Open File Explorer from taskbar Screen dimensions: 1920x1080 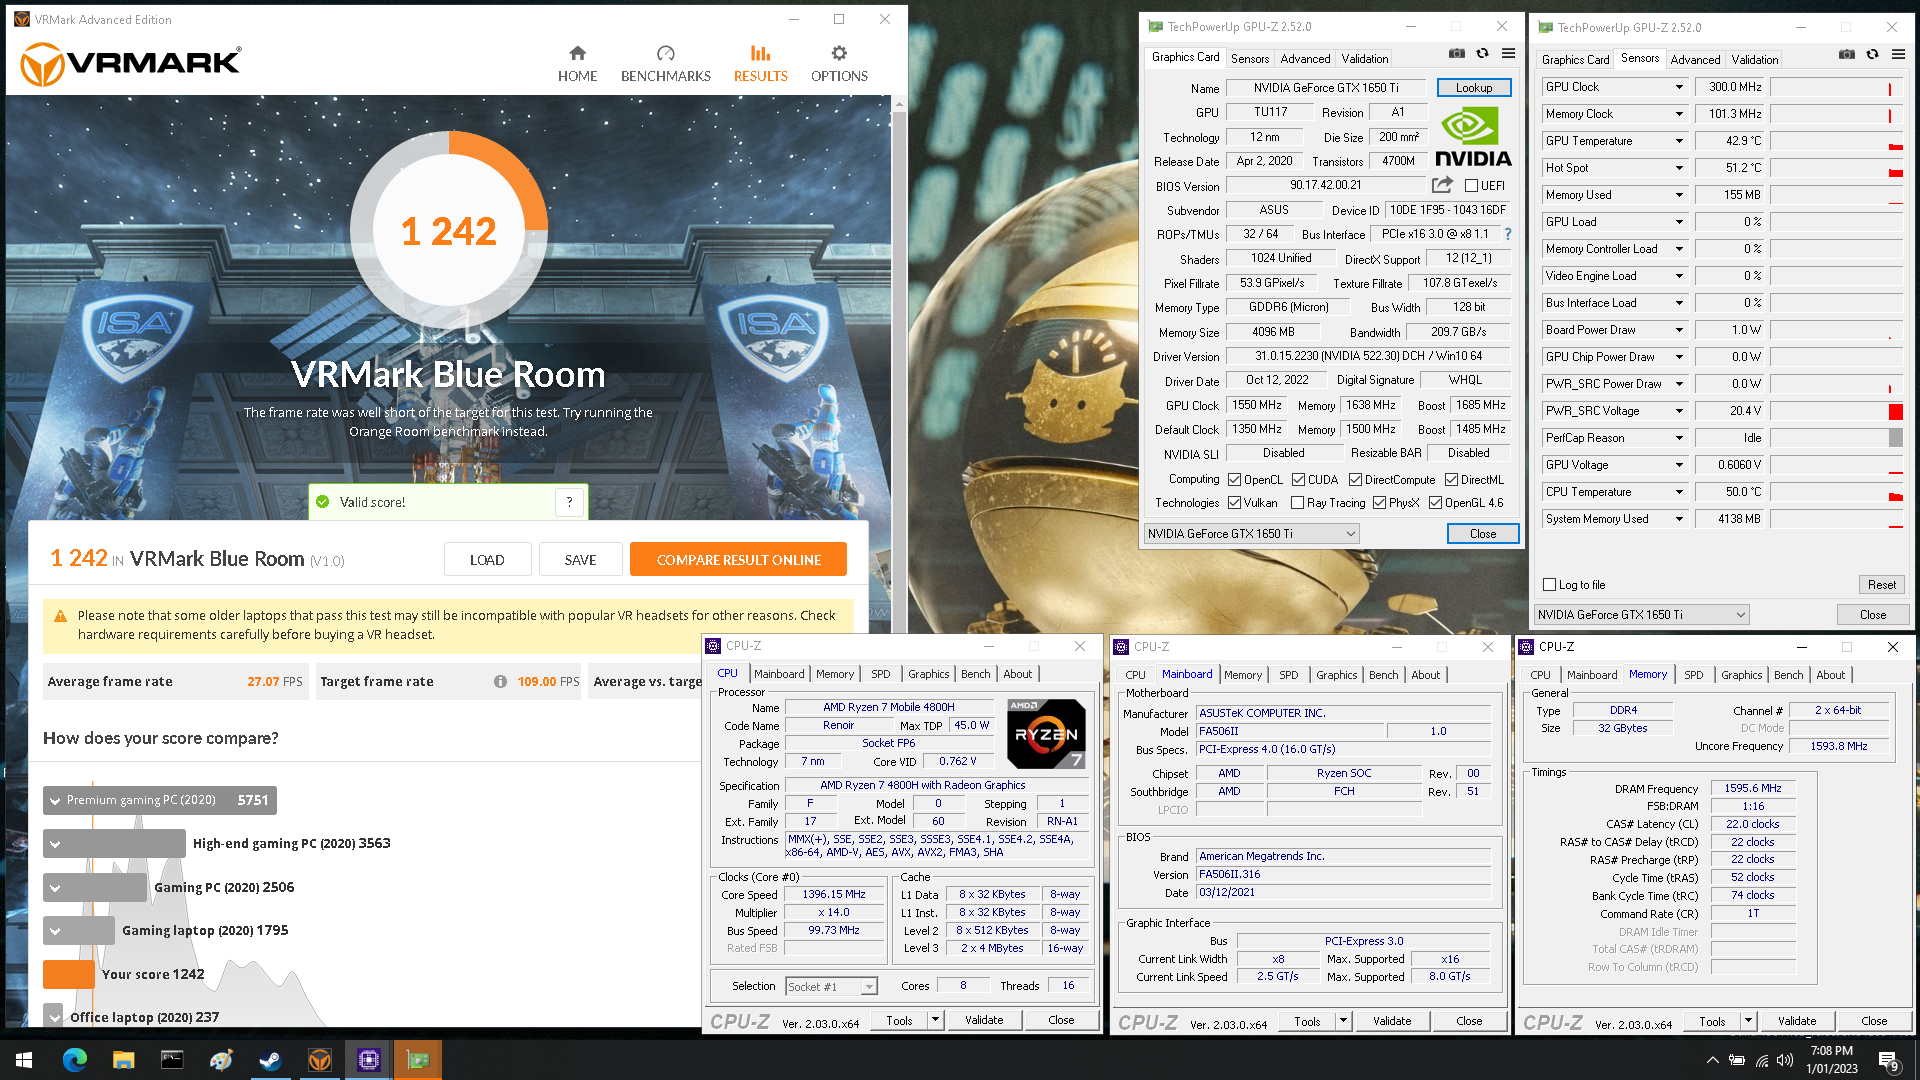point(124,1060)
